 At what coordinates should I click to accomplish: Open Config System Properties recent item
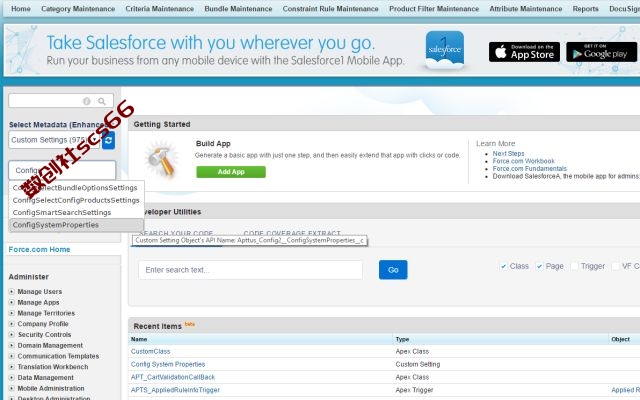168,364
